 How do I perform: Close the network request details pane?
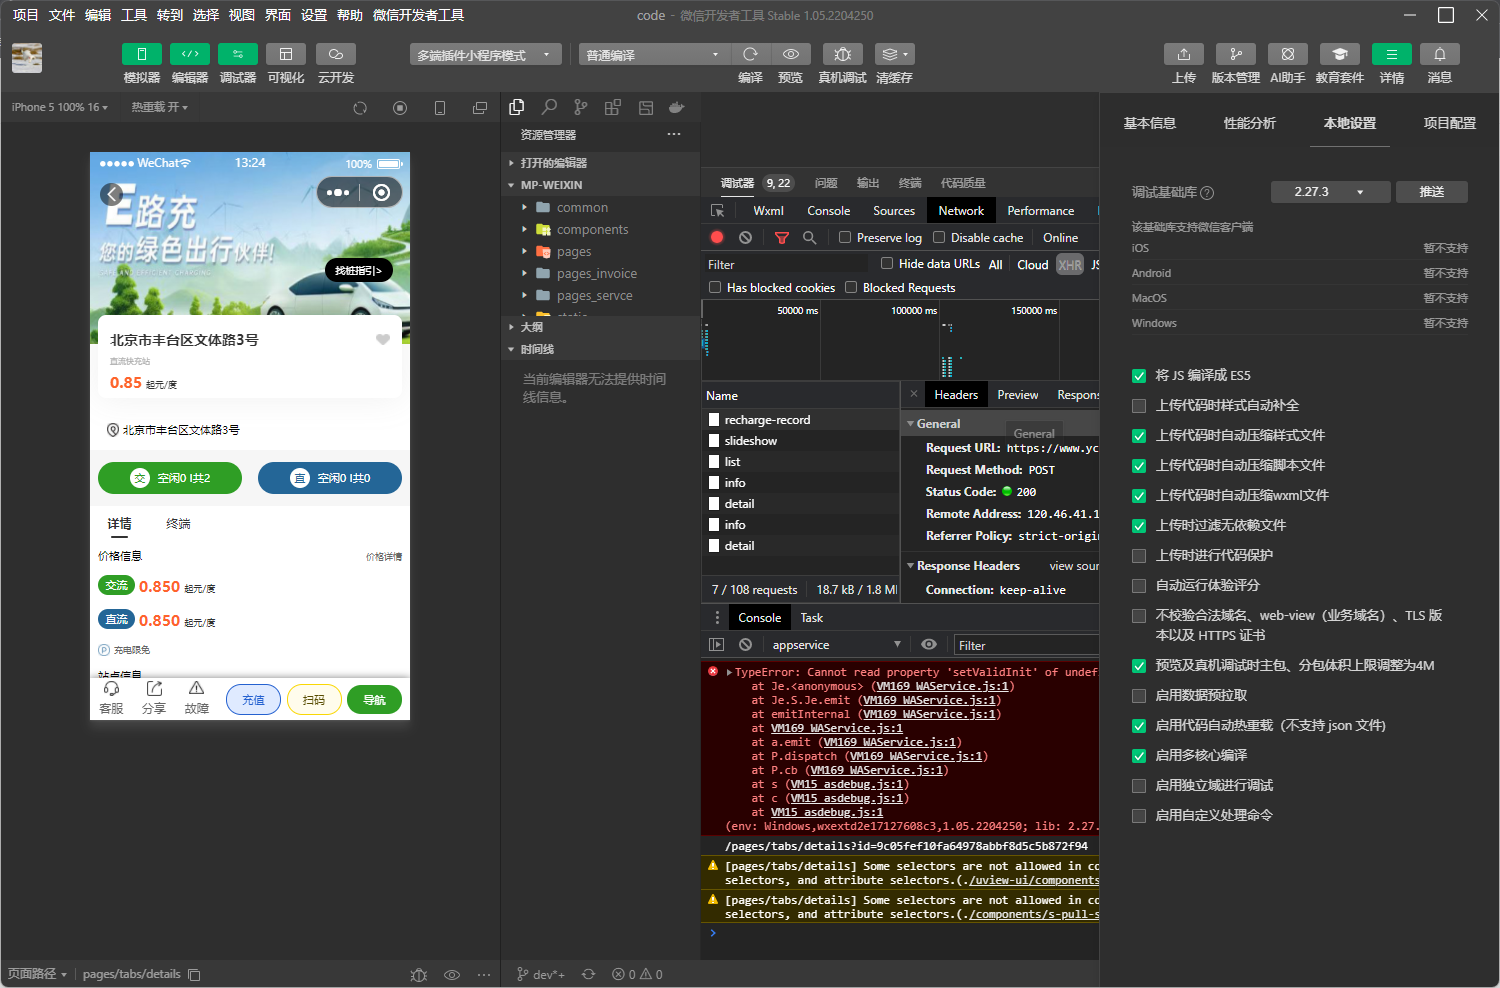tap(913, 394)
